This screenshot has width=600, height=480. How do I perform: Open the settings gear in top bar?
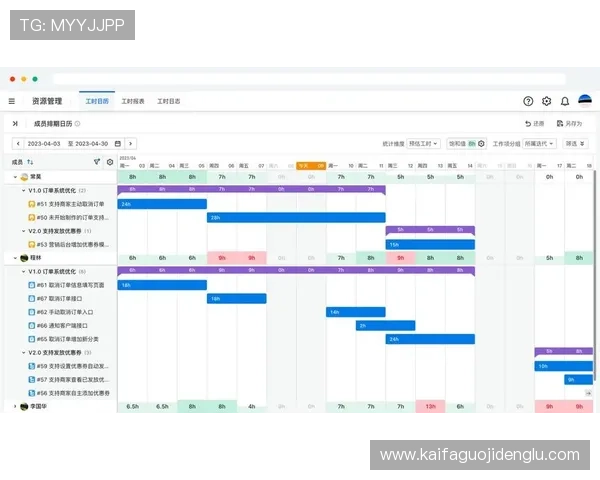click(x=546, y=101)
